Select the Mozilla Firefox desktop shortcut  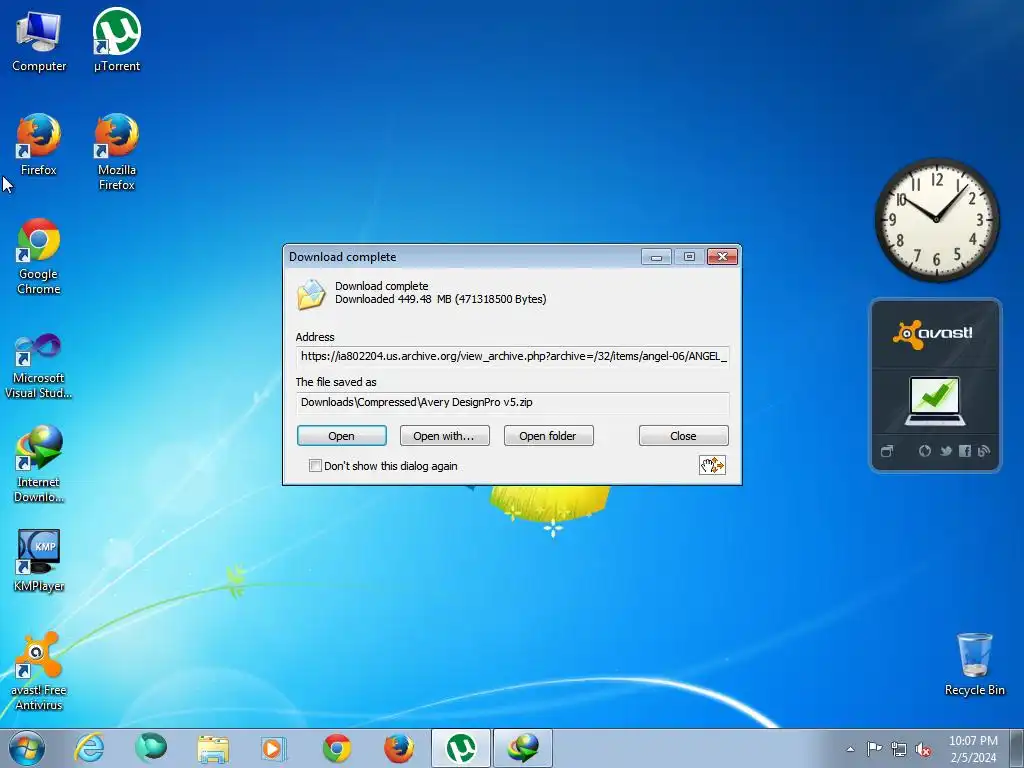[x=117, y=152]
